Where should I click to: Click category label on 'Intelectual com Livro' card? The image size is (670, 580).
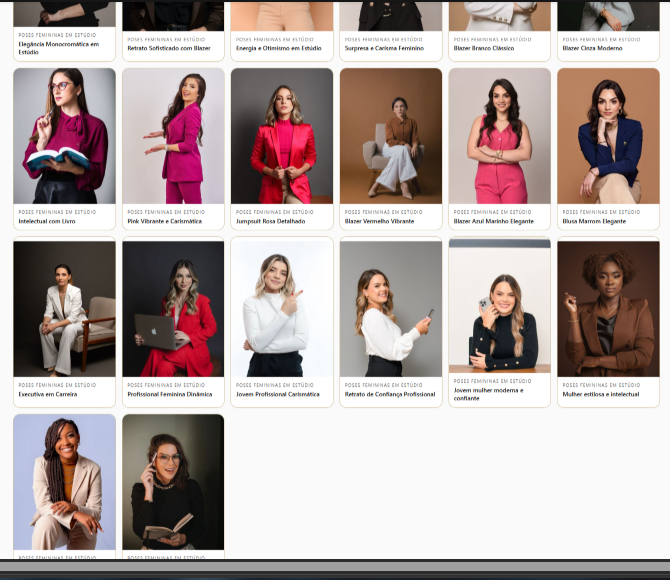tap(57, 212)
